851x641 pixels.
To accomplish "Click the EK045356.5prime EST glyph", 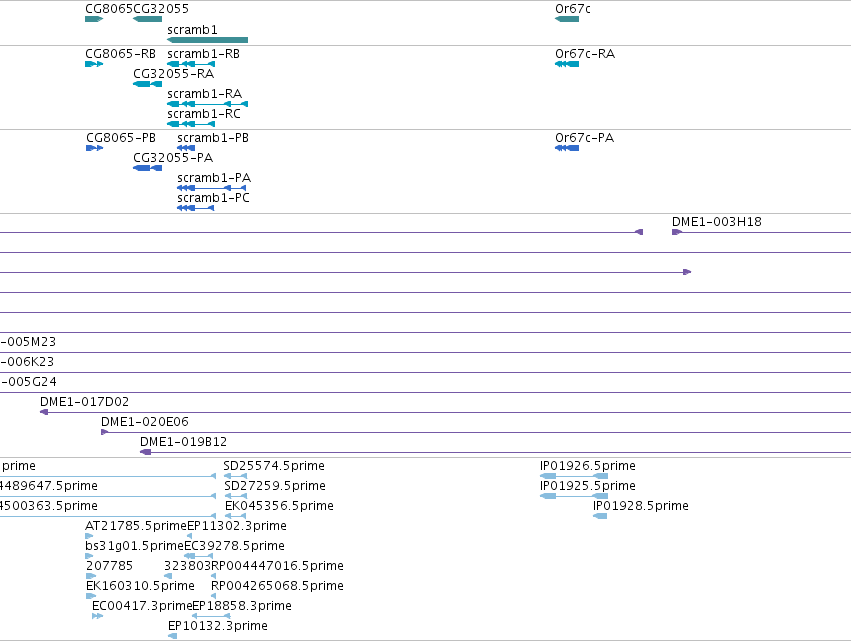I will click(x=236, y=516).
